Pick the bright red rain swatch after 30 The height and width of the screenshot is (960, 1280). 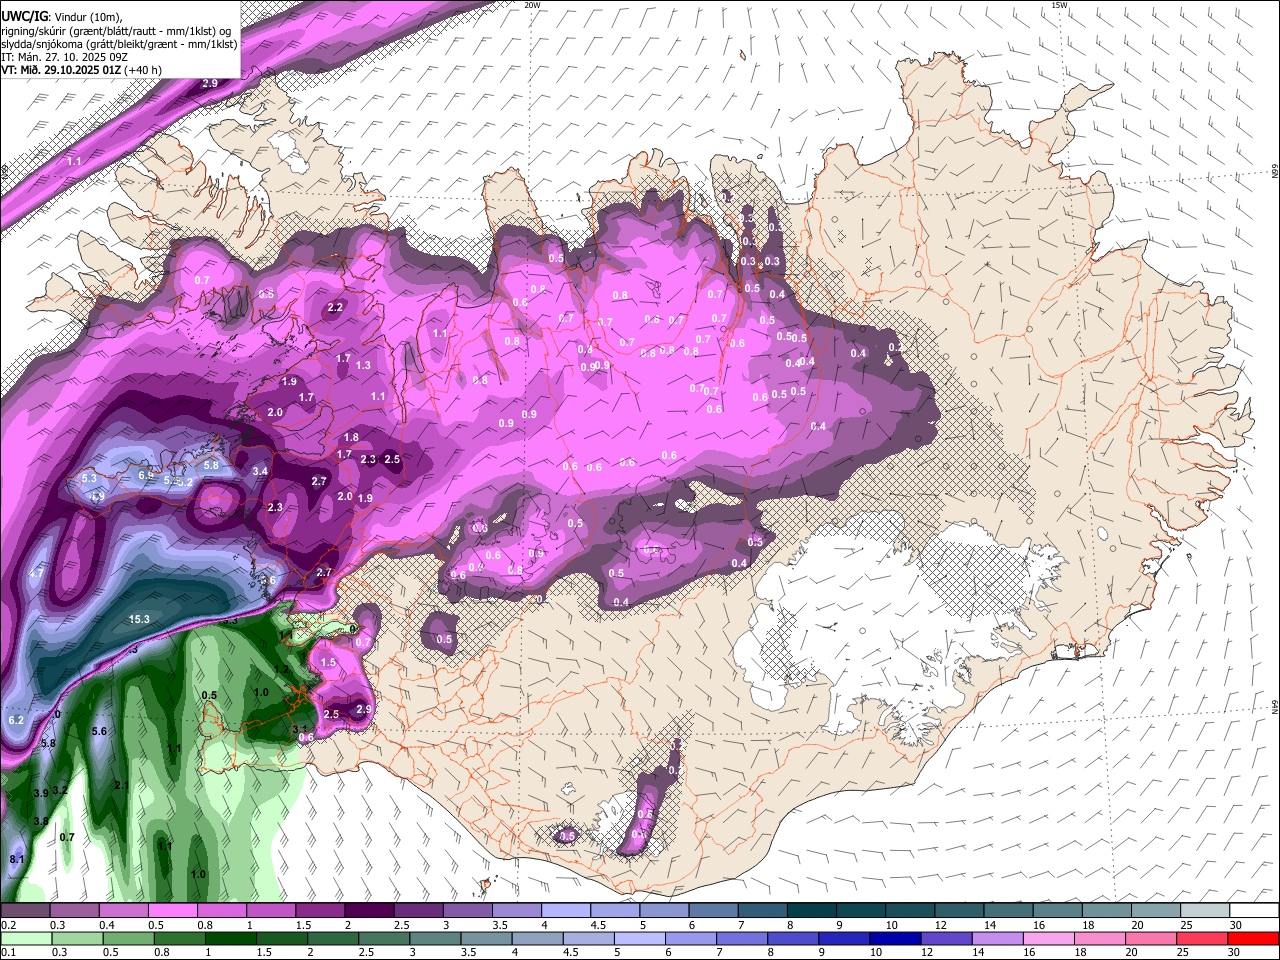[x=1255, y=938]
